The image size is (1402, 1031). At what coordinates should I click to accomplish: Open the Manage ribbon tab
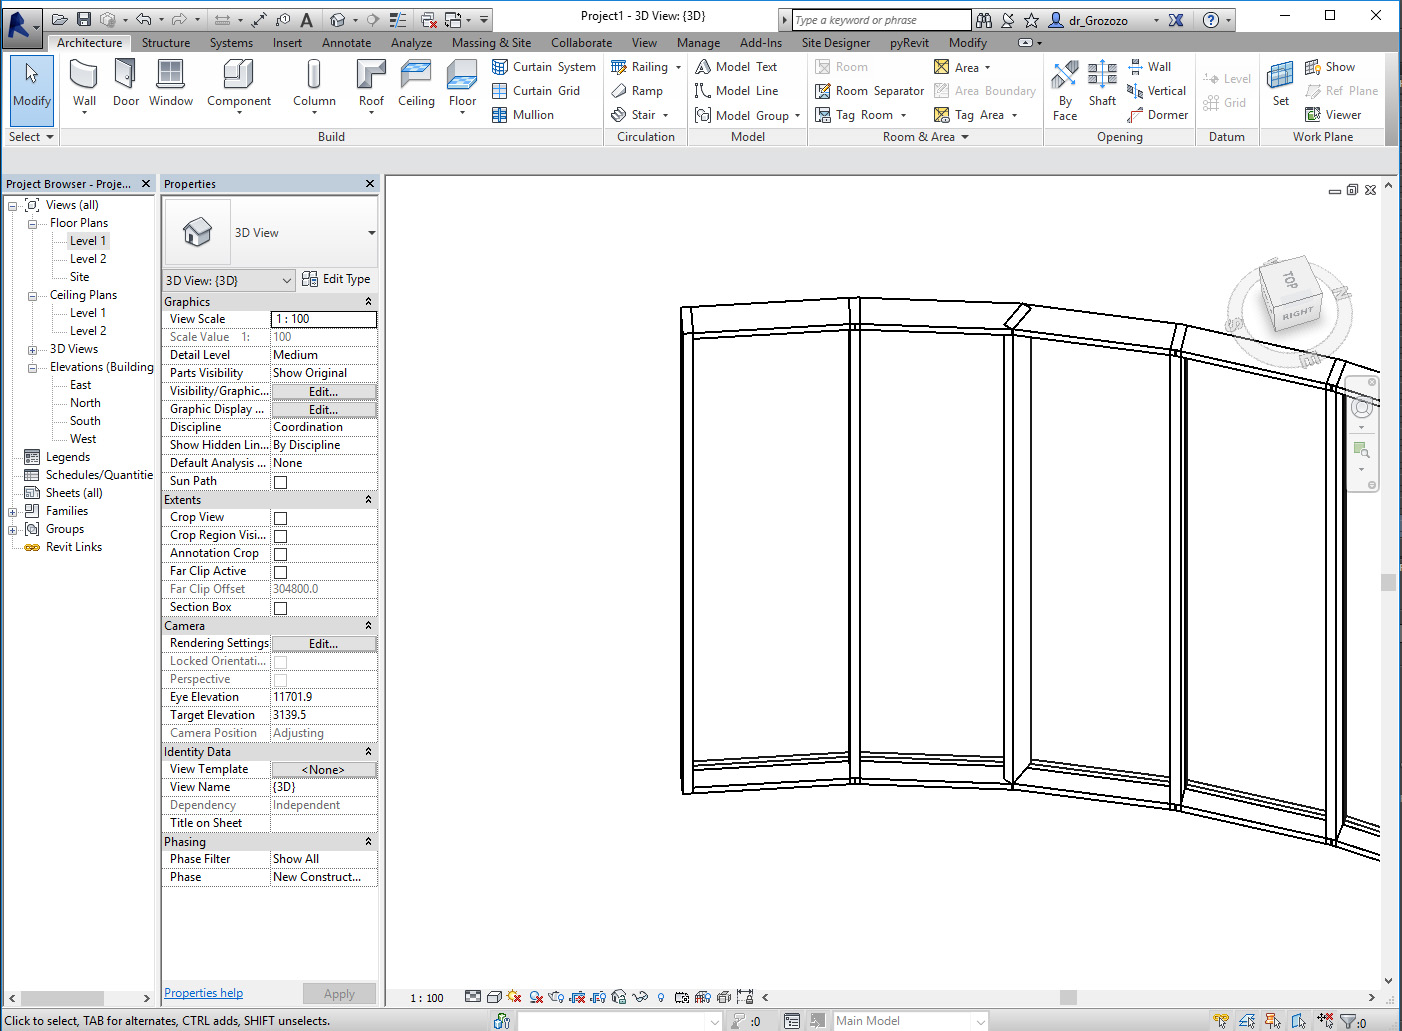(x=698, y=42)
